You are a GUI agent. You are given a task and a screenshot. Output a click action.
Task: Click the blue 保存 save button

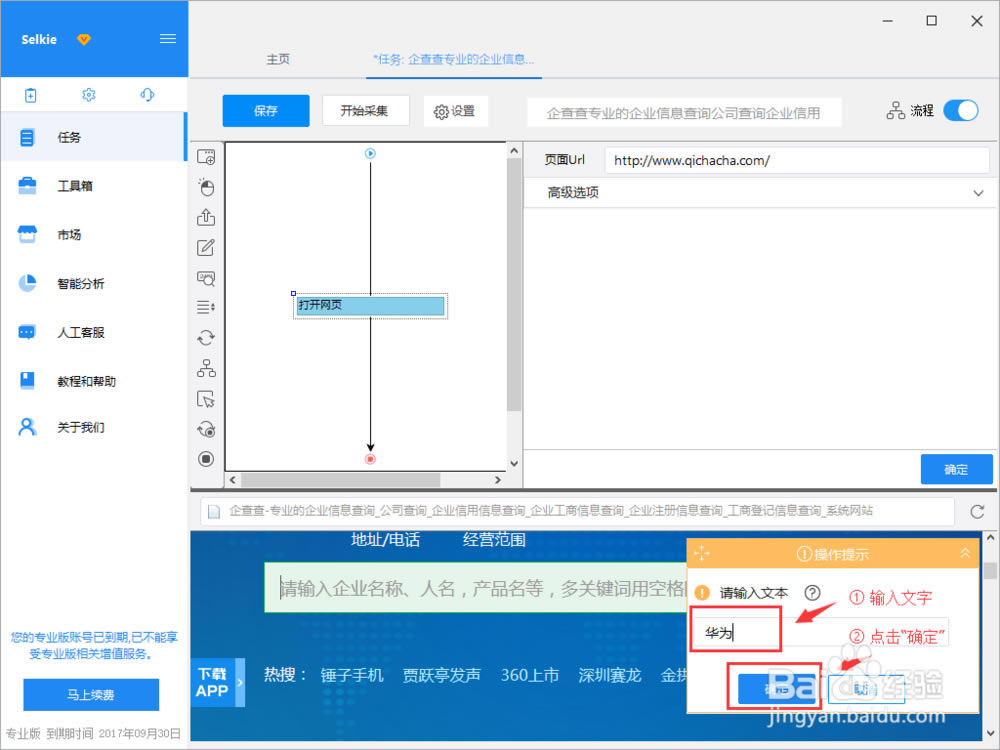point(266,111)
